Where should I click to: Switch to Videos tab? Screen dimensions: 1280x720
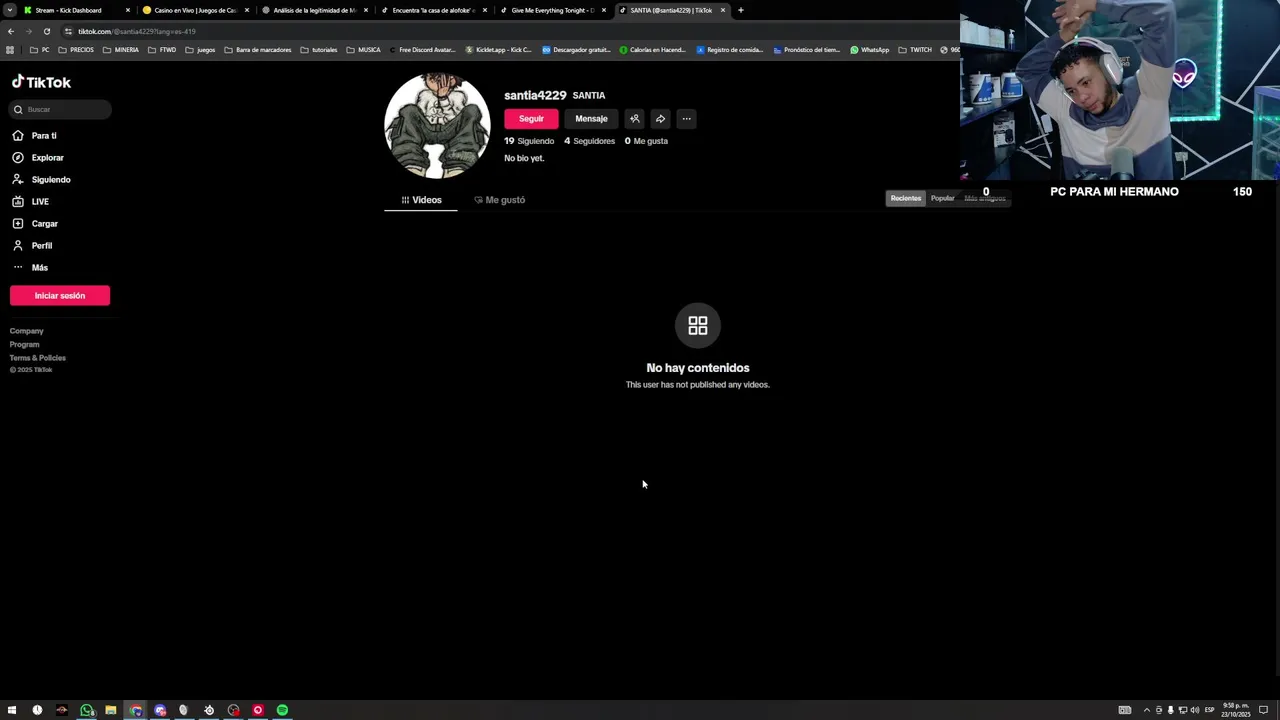[421, 200]
